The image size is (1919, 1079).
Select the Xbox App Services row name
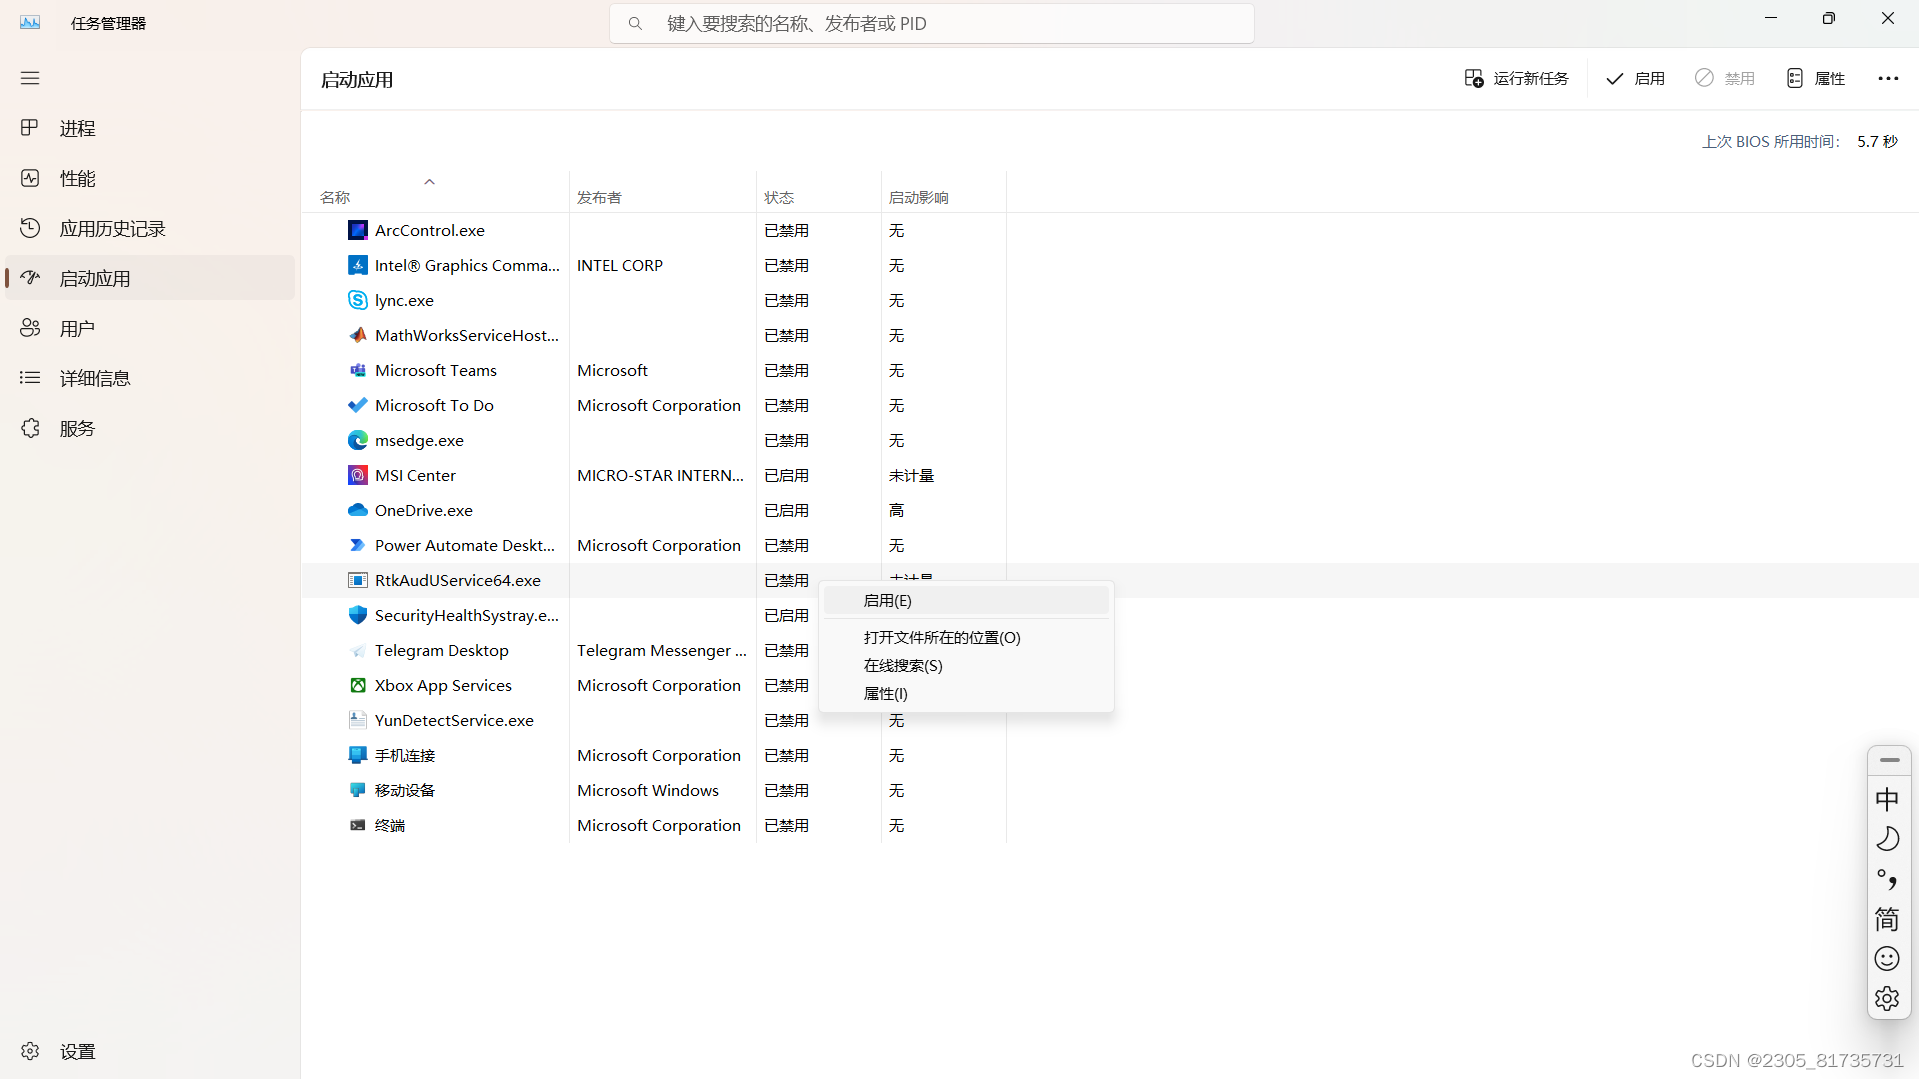coord(443,685)
